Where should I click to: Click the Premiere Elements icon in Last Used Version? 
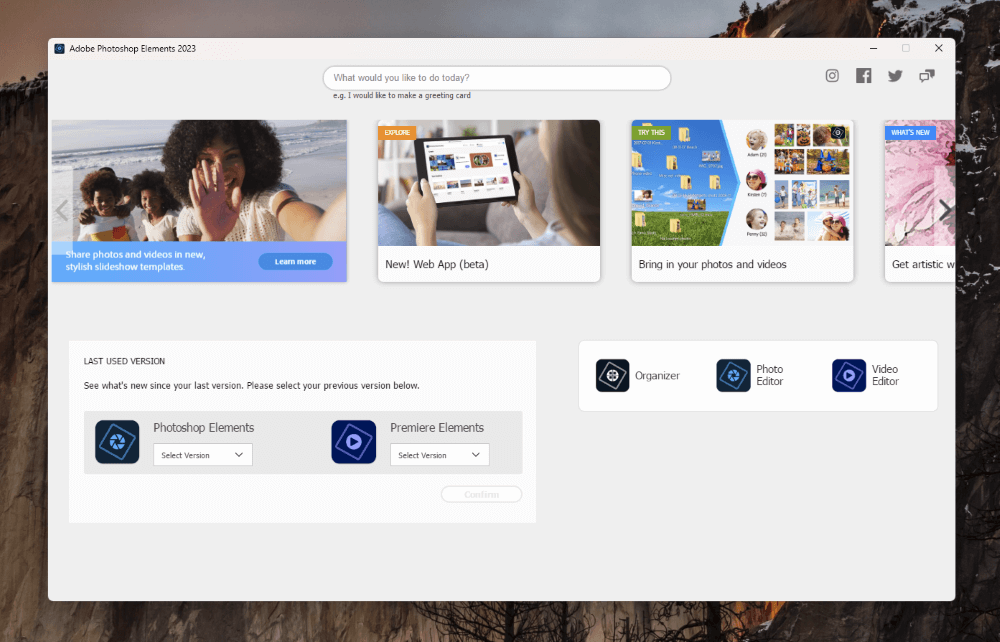point(354,442)
